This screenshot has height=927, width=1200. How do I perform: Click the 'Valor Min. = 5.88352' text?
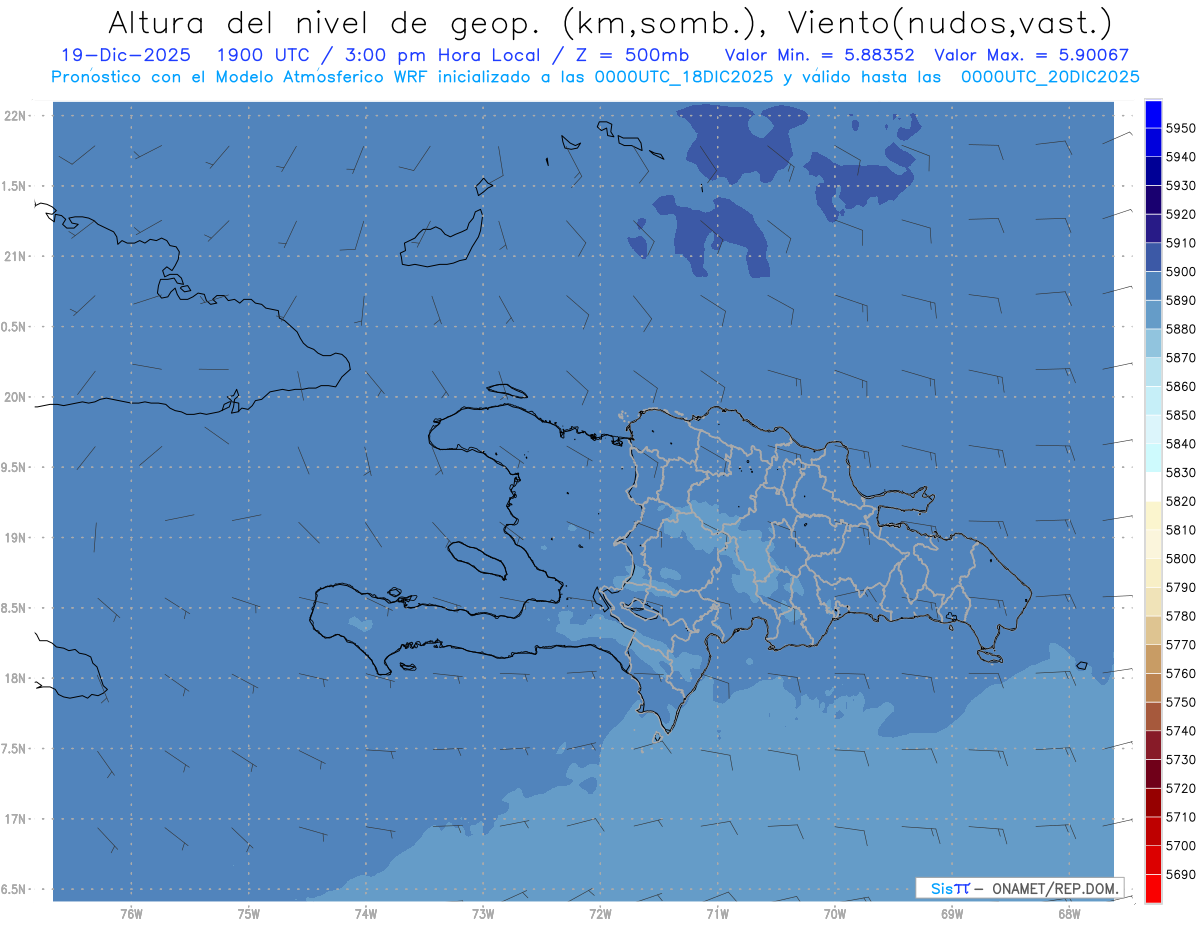coord(820,55)
